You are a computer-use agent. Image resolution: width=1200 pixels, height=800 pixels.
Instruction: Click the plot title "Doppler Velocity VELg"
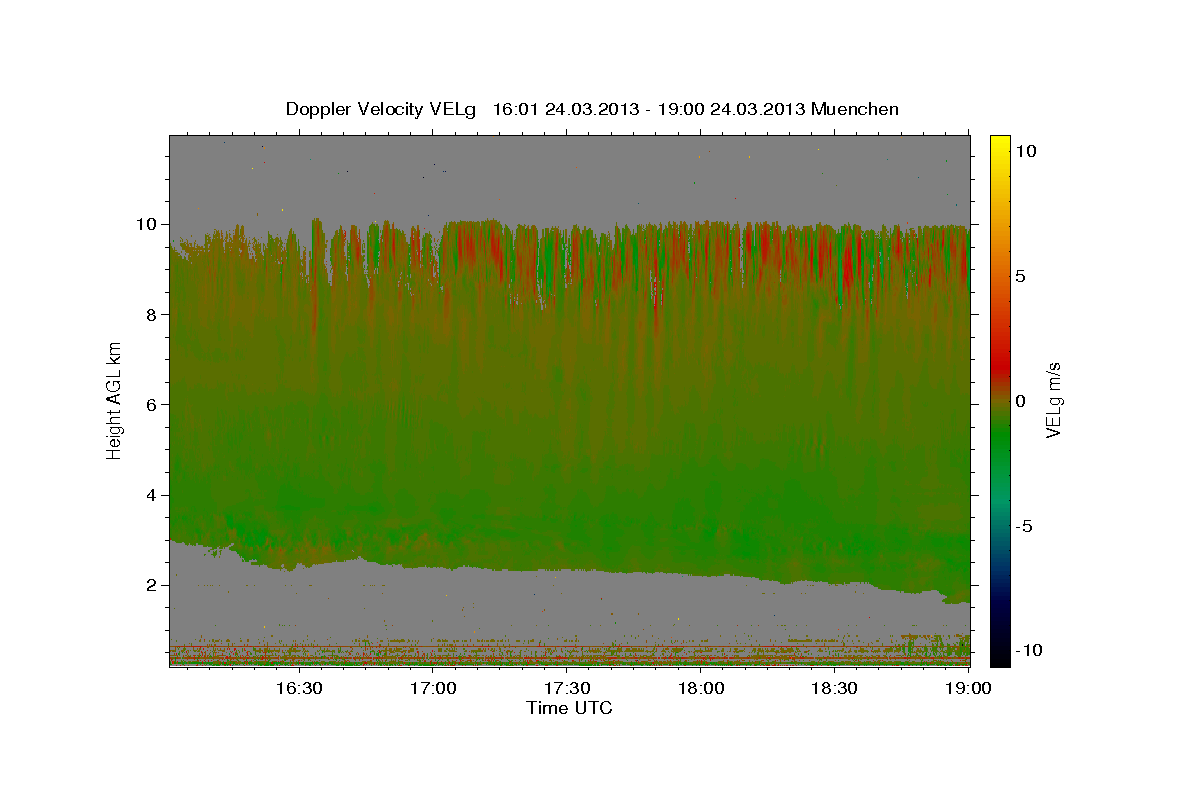point(382,109)
